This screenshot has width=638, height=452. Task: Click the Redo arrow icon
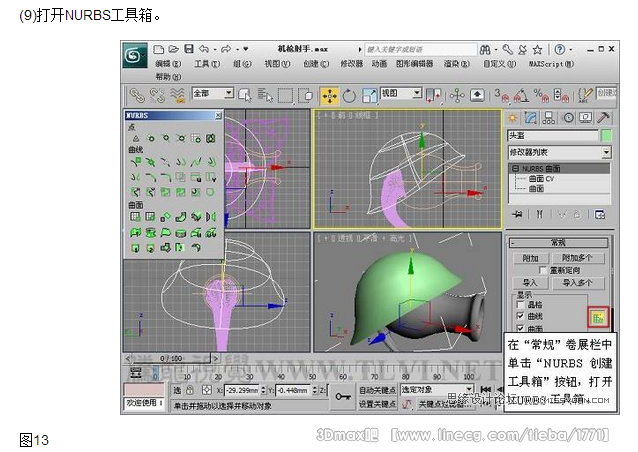click(x=226, y=49)
